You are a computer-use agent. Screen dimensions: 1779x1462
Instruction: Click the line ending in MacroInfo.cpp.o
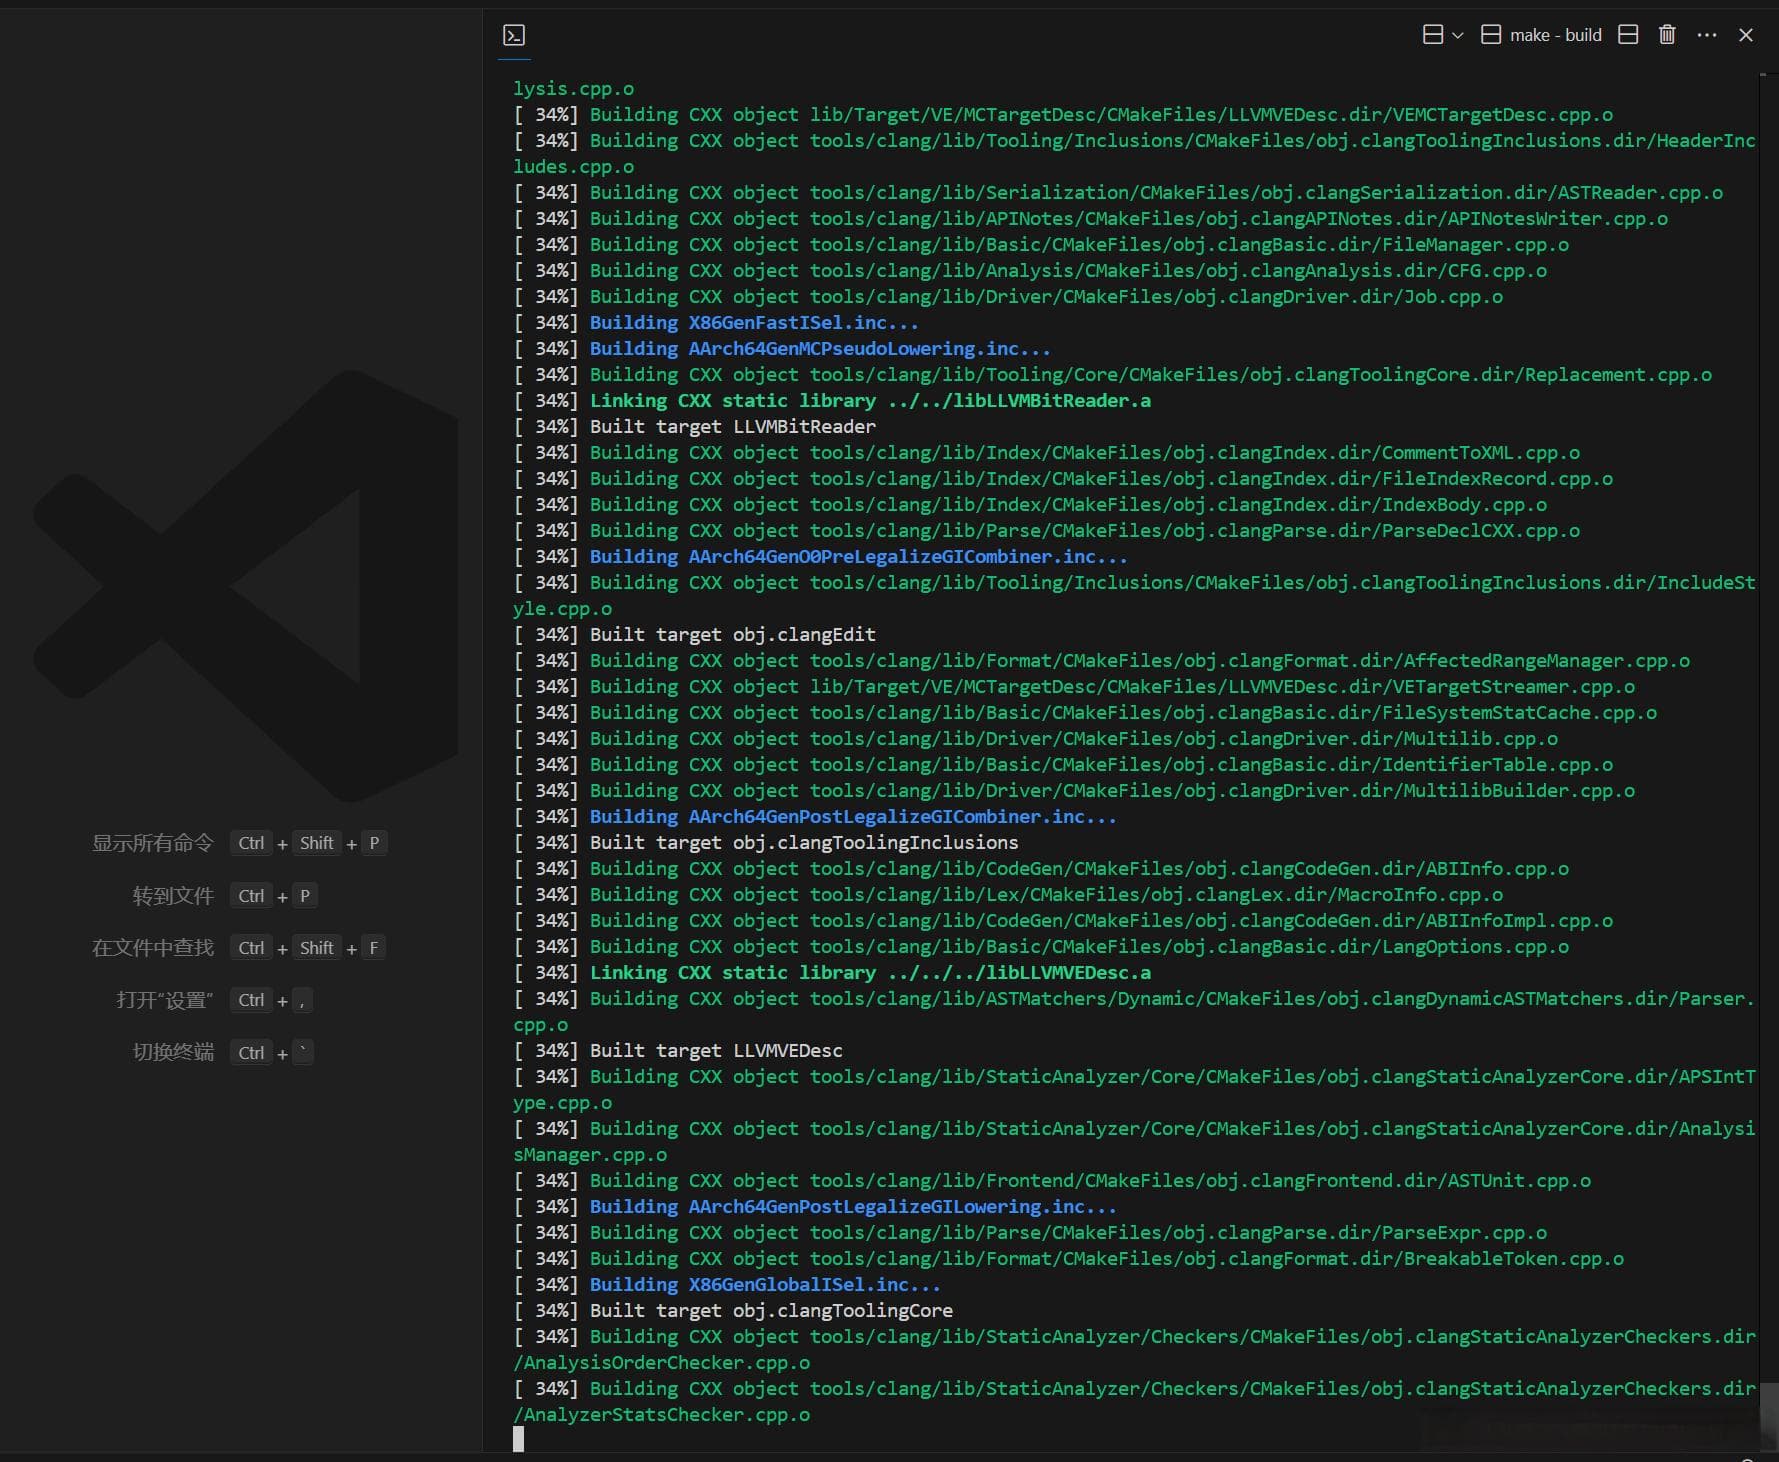tap(1008, 895)
